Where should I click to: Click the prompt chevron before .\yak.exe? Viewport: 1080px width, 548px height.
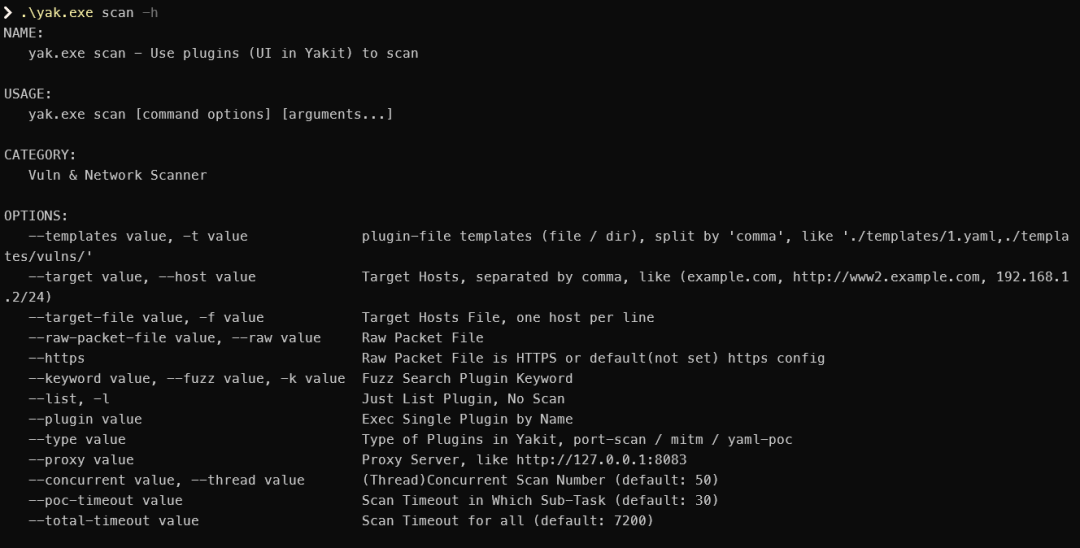[x=8, y=12]
